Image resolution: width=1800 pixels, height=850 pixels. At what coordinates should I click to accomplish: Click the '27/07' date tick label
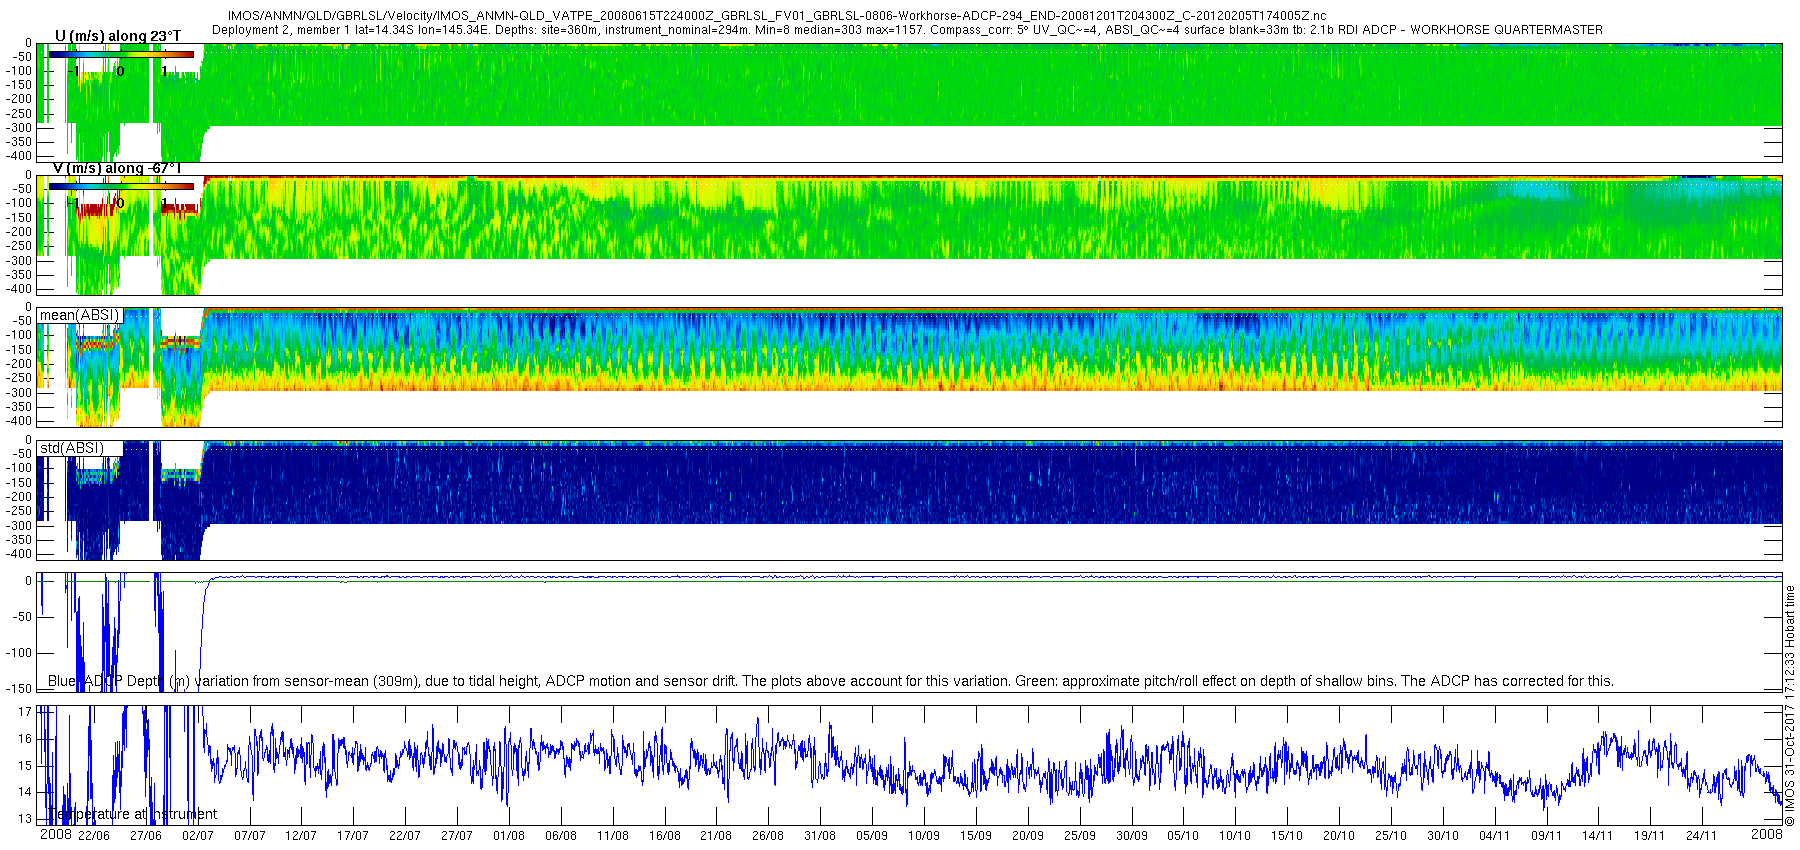tap(457, 836)
